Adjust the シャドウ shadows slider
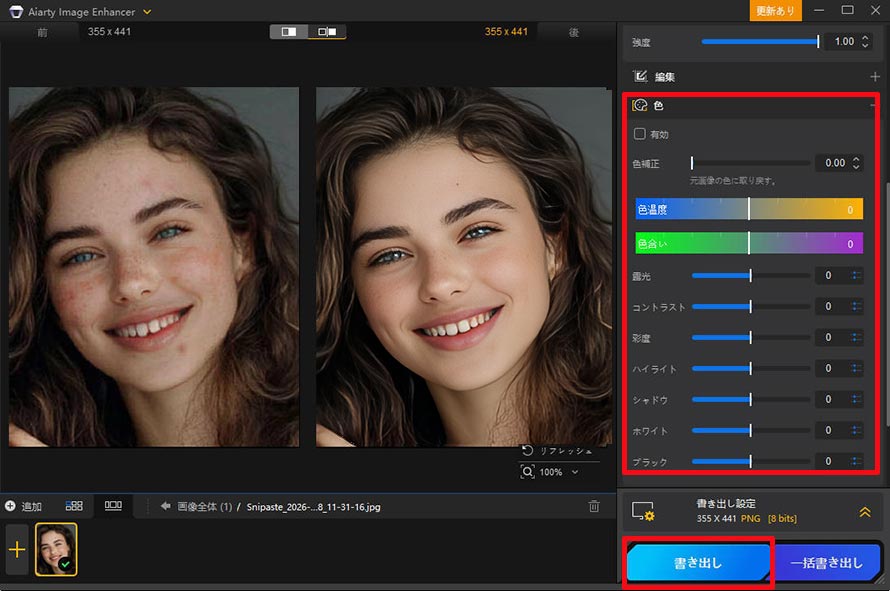 point(750,399)
